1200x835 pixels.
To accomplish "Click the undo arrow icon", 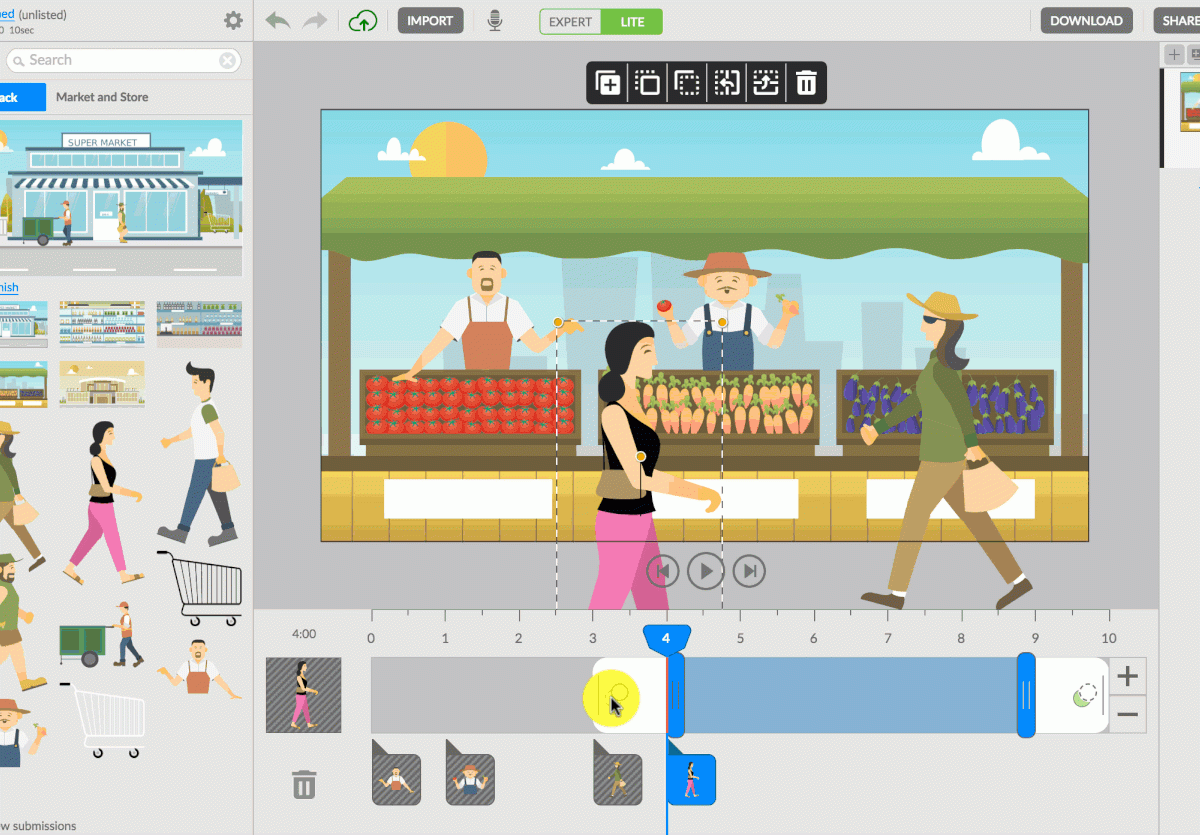I will click(278, 21).
